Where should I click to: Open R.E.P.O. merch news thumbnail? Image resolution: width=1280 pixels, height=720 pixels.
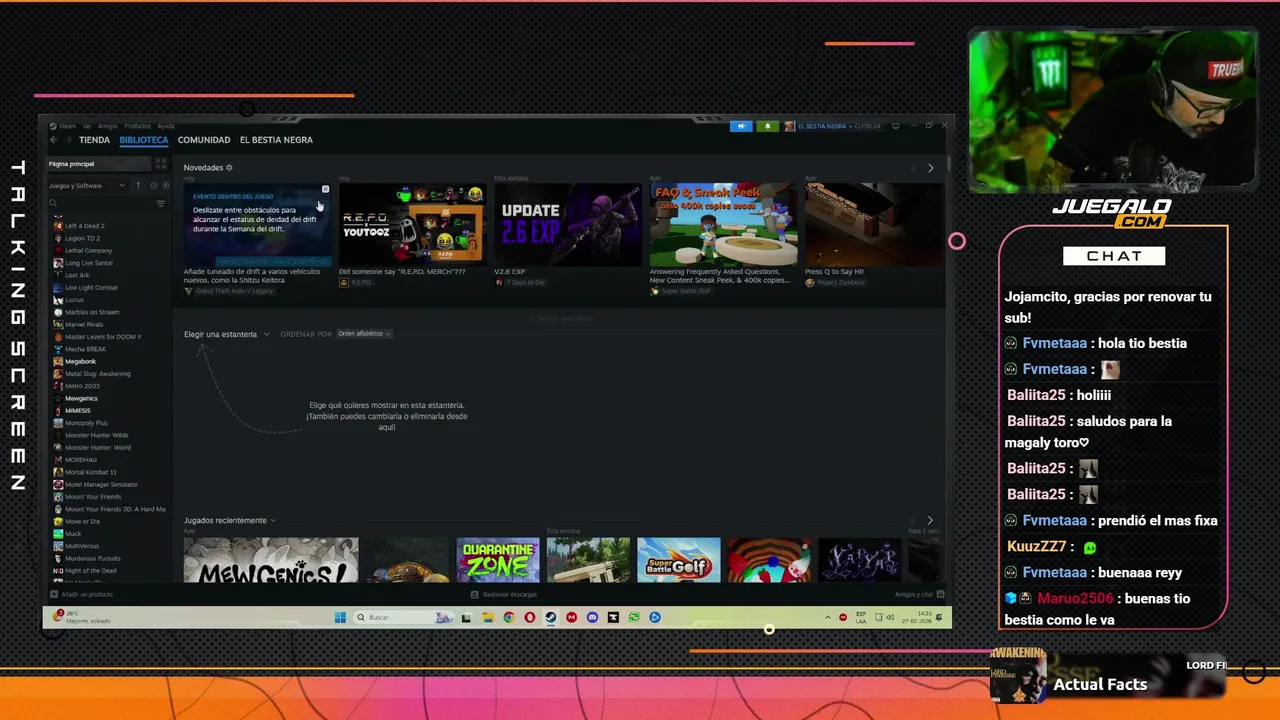(412, 225)
